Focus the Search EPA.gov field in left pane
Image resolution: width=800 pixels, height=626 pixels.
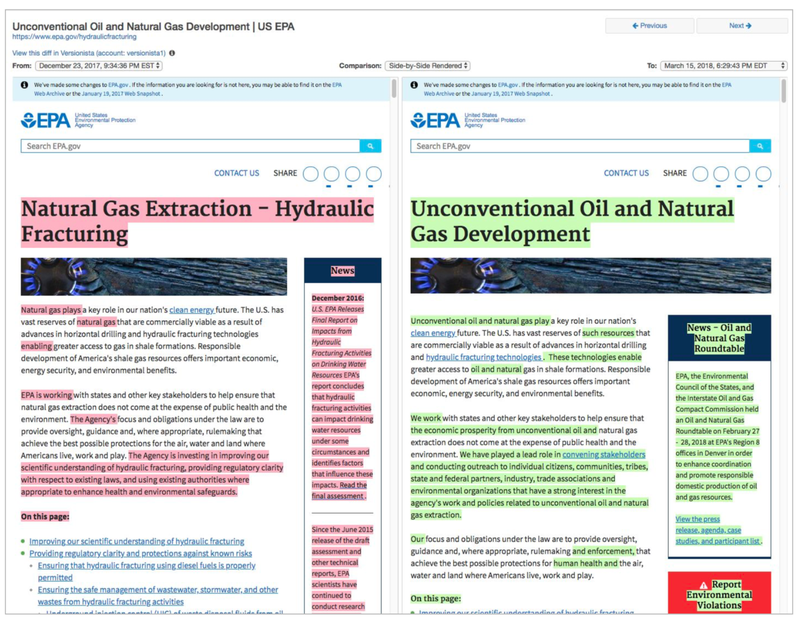[190, 146]
